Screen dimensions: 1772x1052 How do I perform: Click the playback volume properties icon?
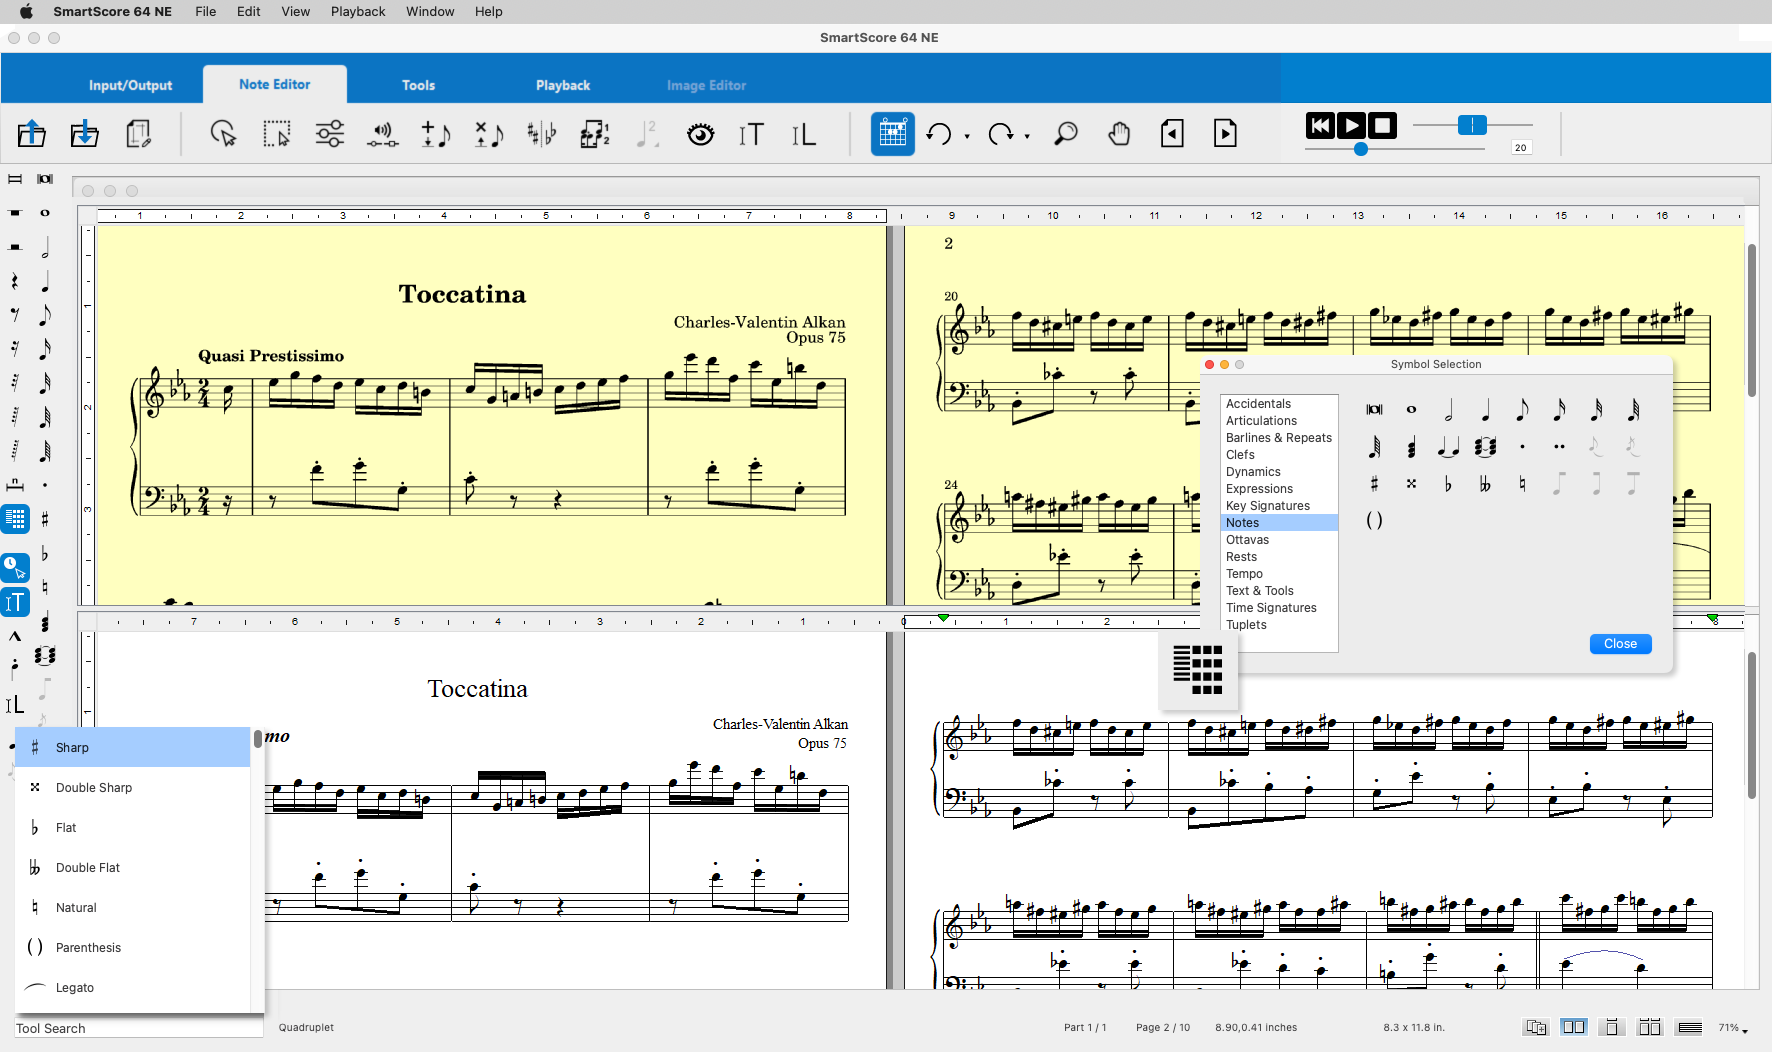point(383,133)
